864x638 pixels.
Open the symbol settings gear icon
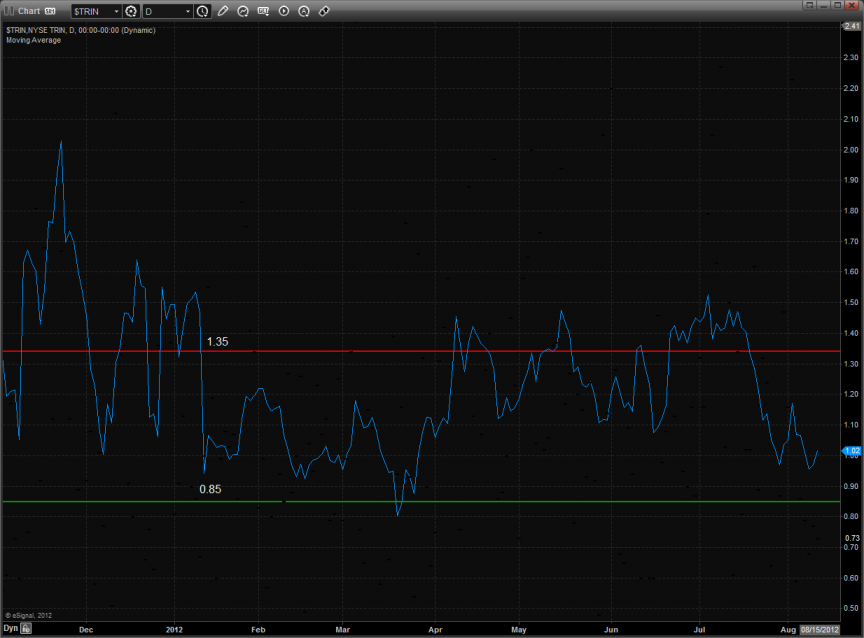(131, 11)
